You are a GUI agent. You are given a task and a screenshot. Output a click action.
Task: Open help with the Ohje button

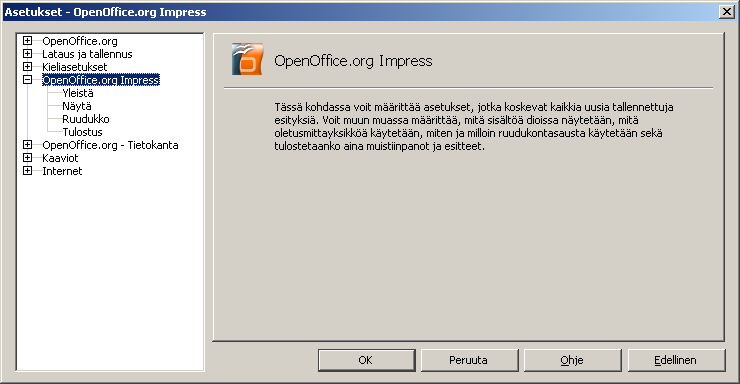573,360
